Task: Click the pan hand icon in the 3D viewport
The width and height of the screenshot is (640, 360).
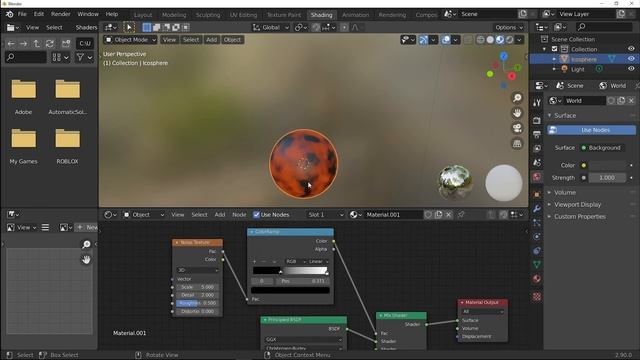Action: pyautogui.click(x=517, y=113)
